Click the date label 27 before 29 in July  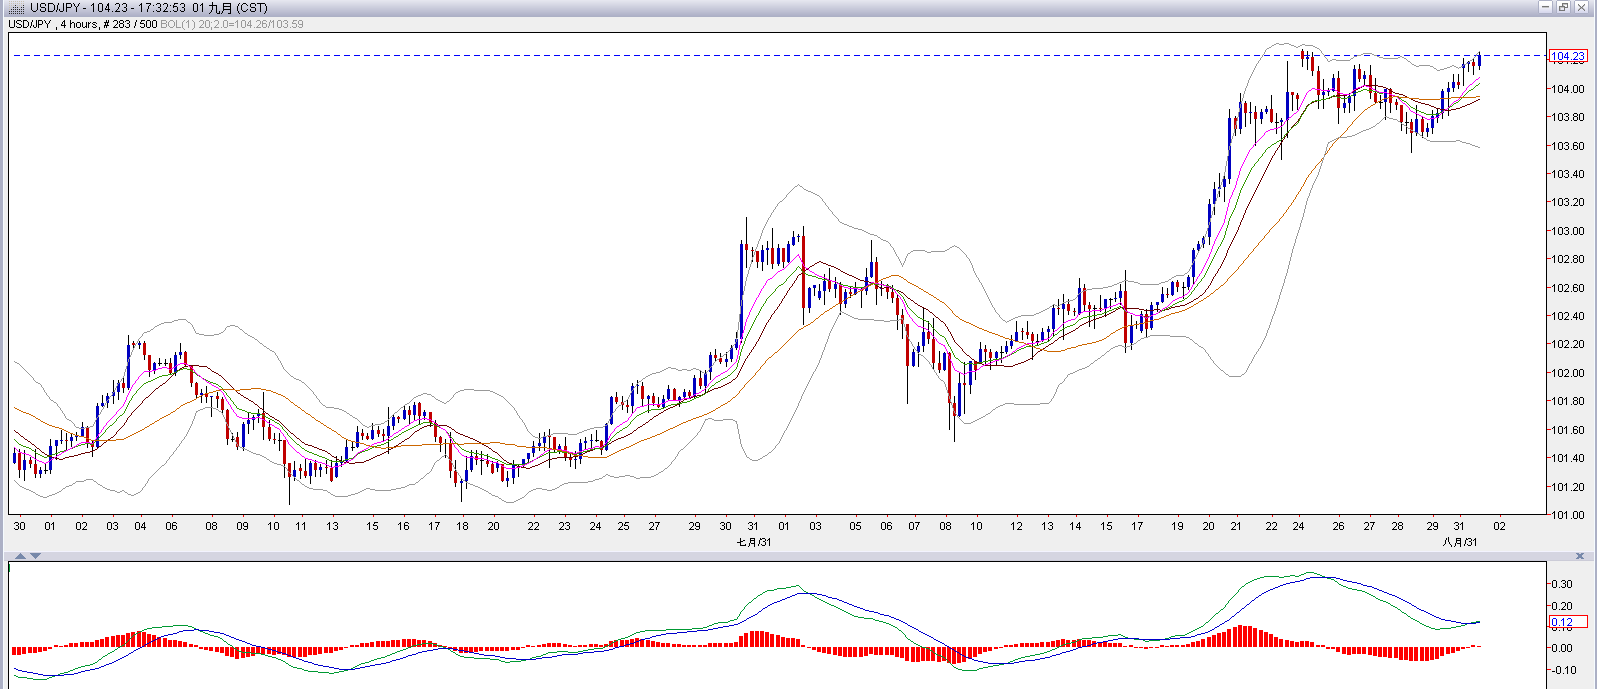click(654, 526)
